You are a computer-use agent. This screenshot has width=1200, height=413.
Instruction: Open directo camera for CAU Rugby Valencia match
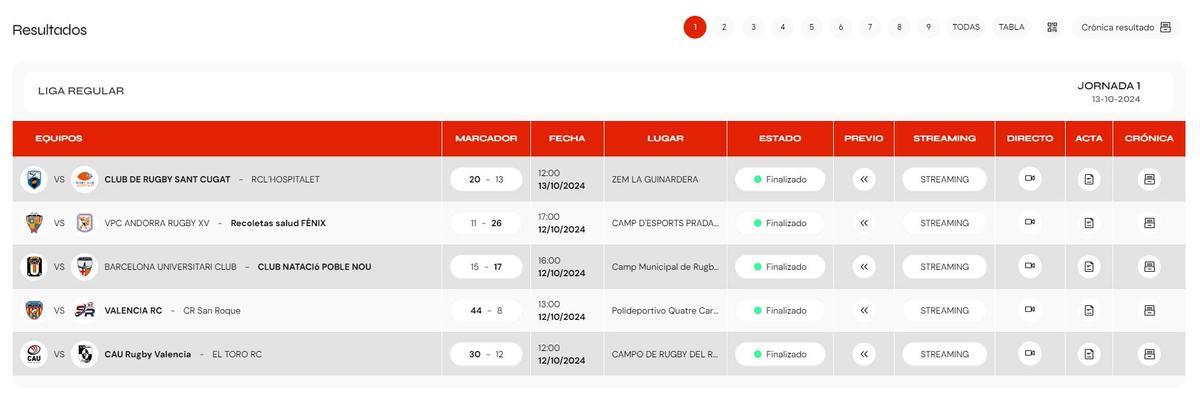click(1030, 353)
